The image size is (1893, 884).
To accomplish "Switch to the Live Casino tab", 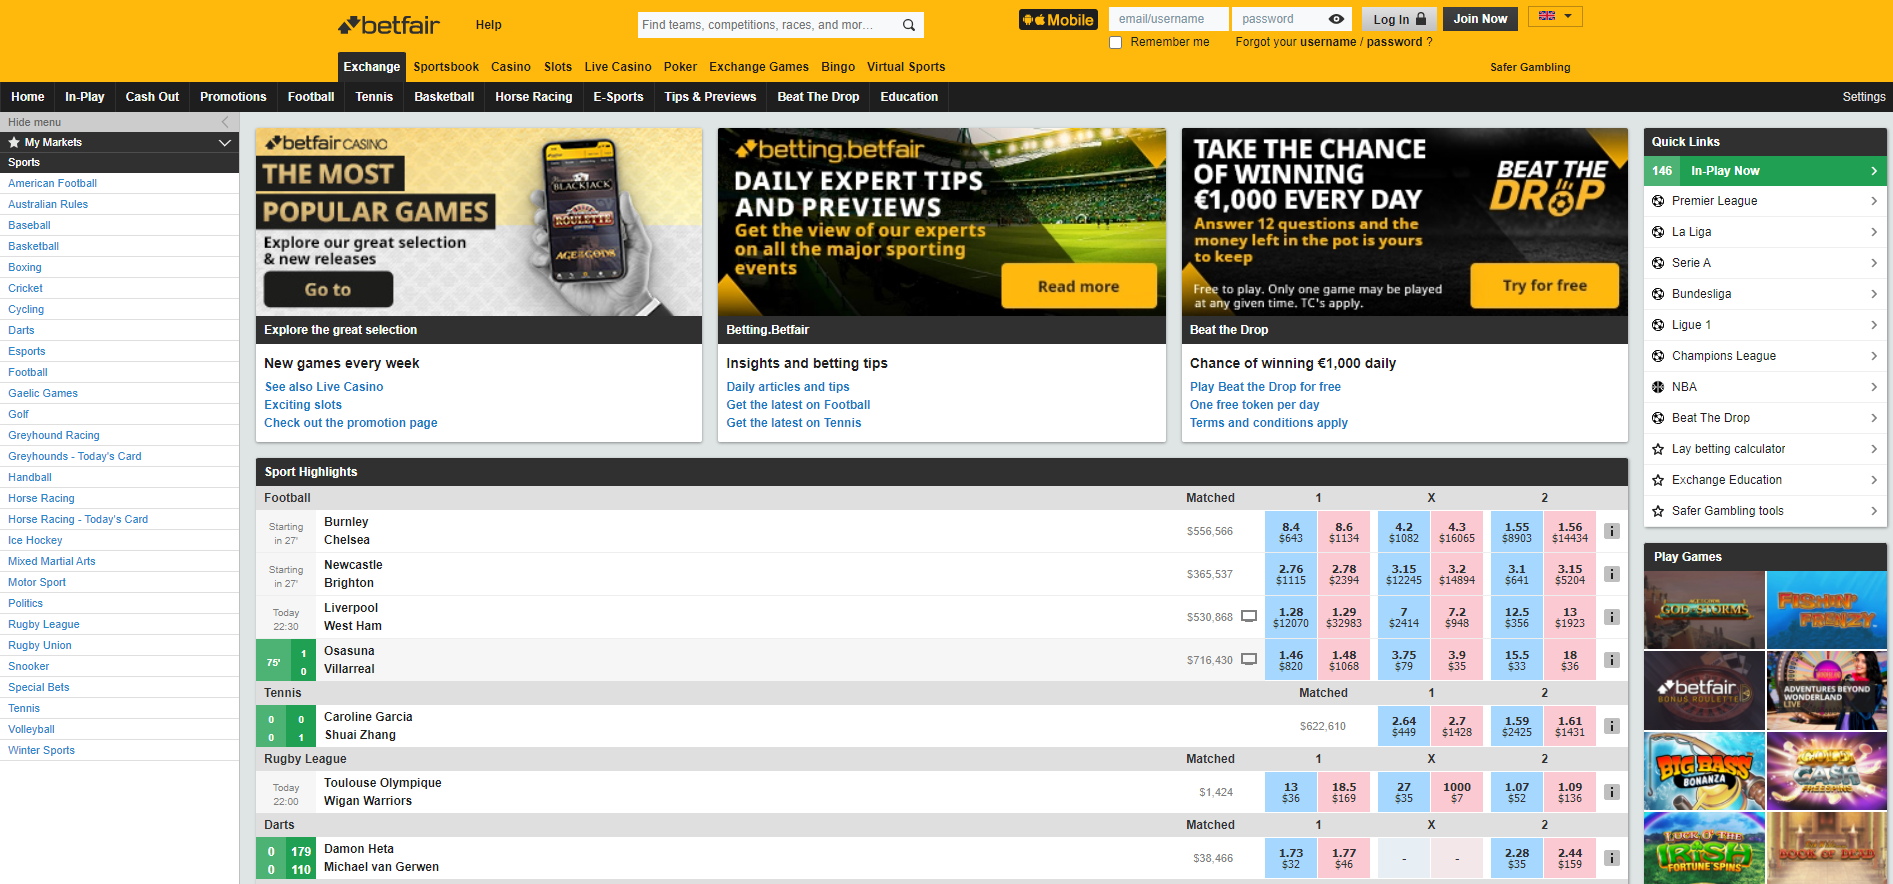I will (618, 67).
